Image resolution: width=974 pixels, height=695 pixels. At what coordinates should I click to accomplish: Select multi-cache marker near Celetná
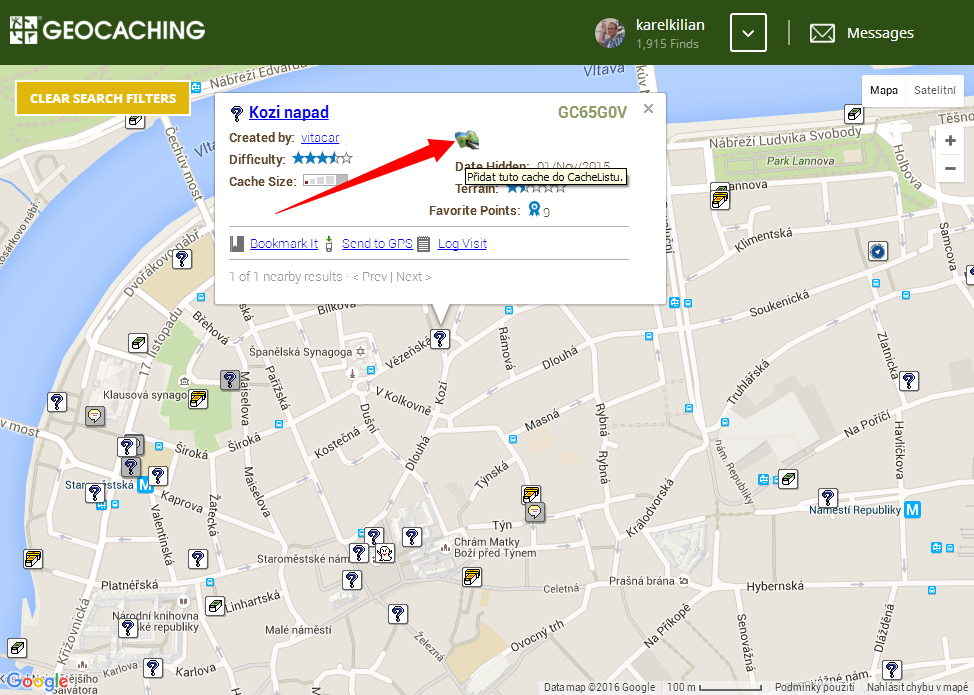coord(472,577)
